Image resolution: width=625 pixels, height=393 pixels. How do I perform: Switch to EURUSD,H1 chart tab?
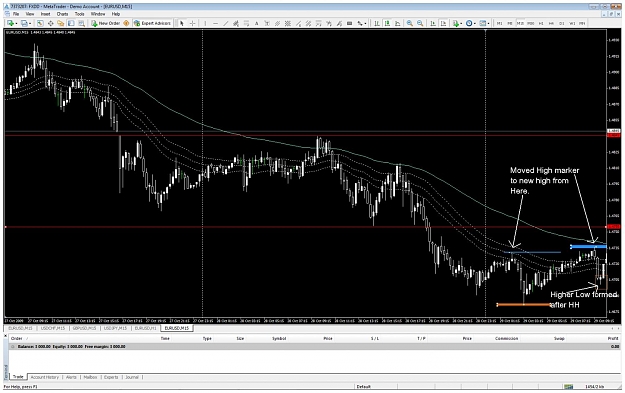click(145, 328)
